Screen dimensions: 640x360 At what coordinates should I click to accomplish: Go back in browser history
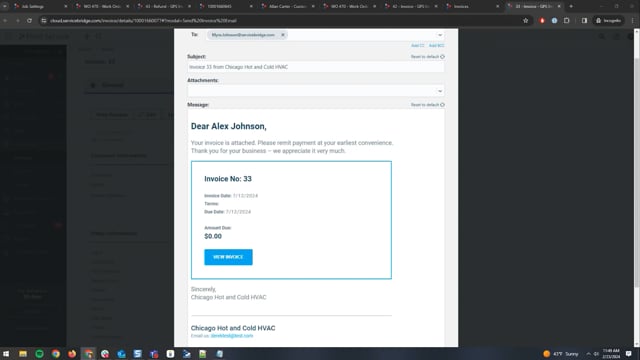tap(5, 20)
